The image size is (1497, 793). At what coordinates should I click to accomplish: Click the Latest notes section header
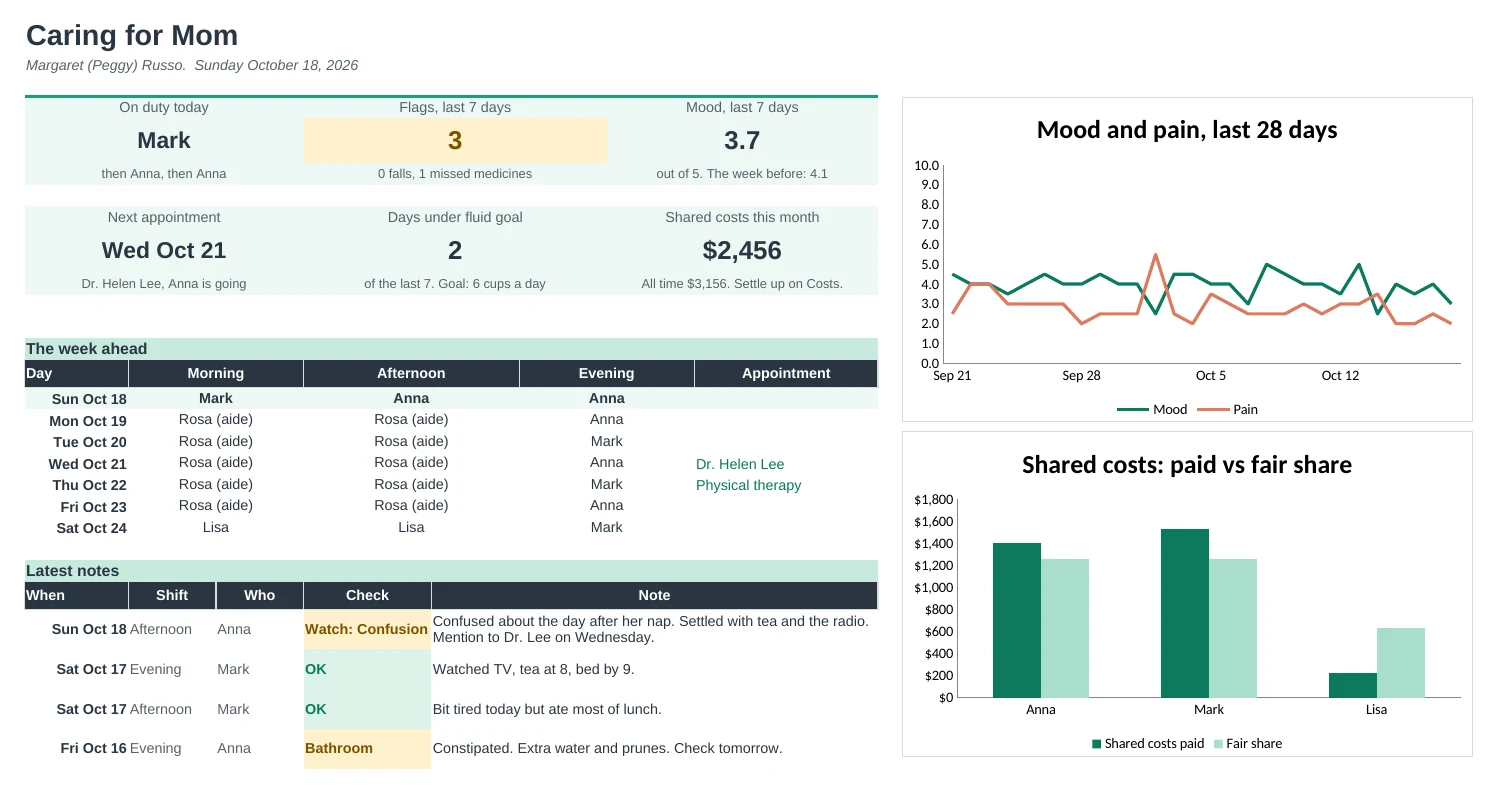click(451, 571)
